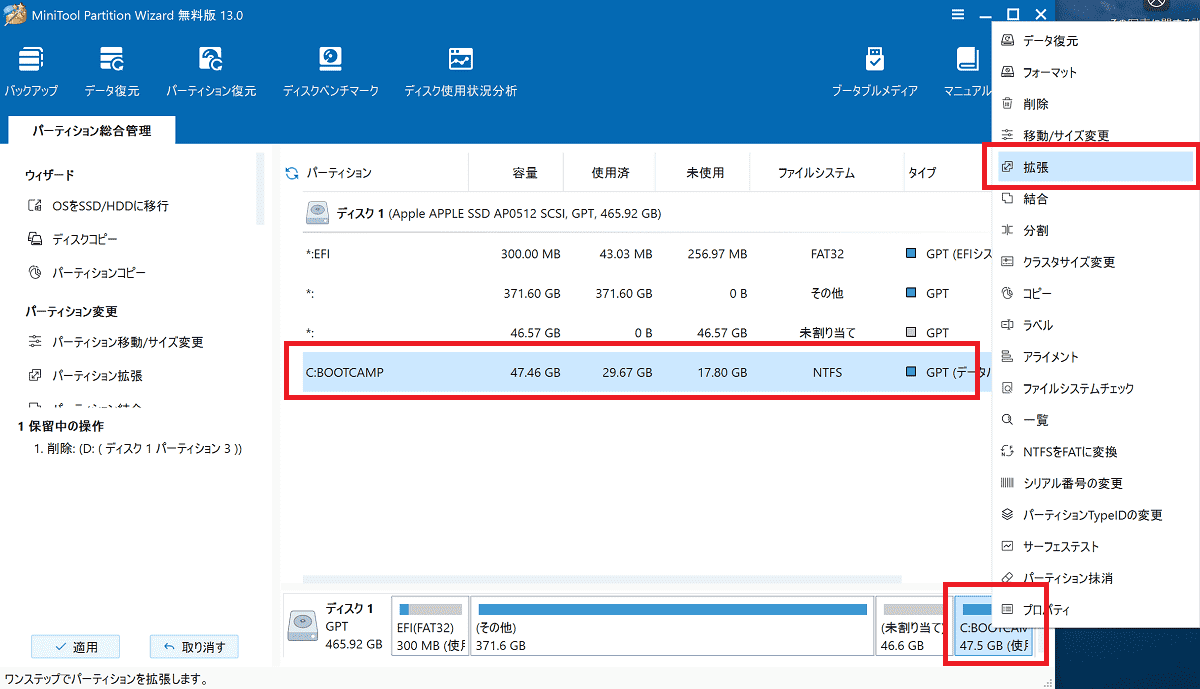Apply pending operations with the 適用 button
Image resolution: width=1200 pixels, height=689 pixels.
point(75,647)
